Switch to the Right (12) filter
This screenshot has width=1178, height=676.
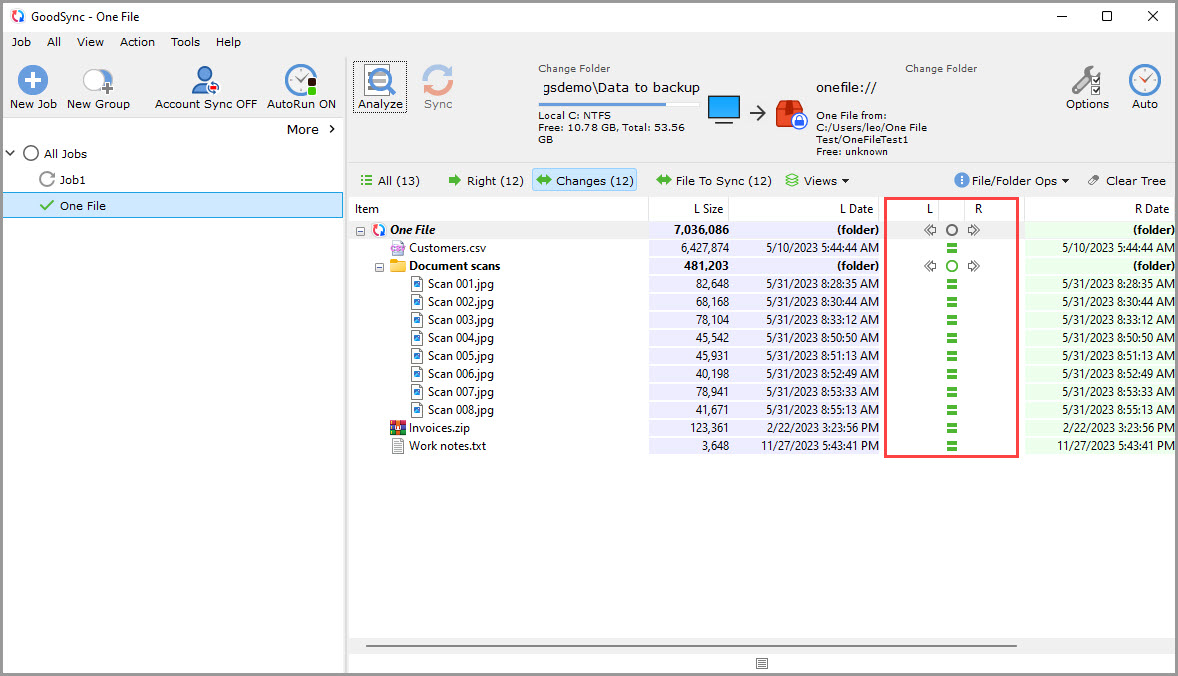[486, 180]
